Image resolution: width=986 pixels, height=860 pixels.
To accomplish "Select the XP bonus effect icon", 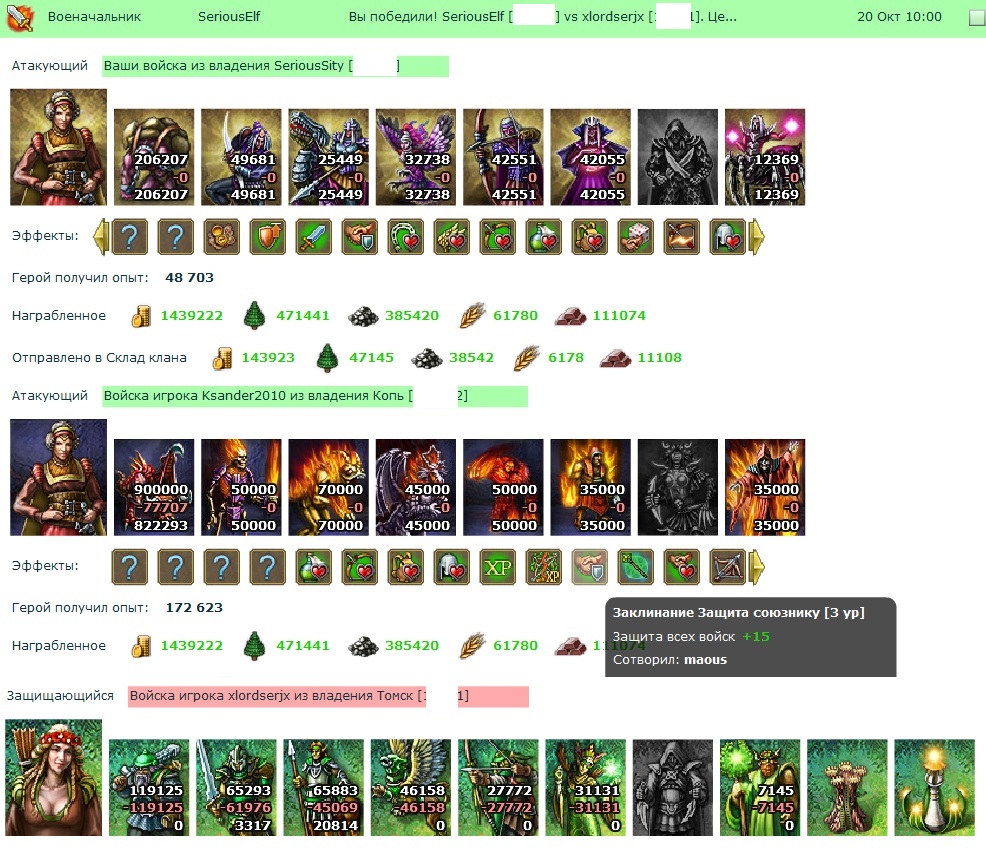I will point(497,567).
